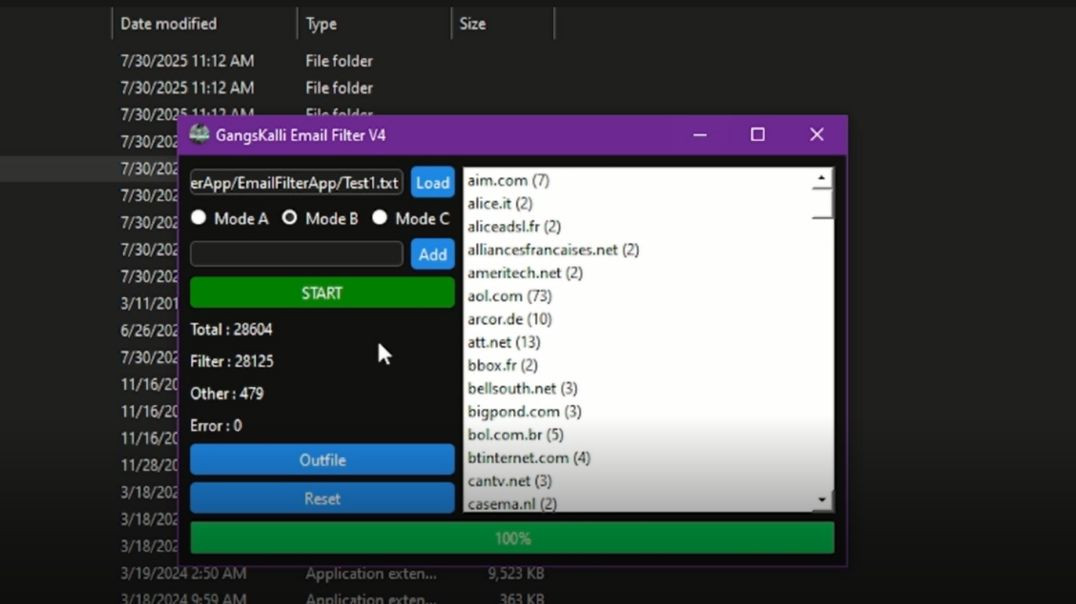This screenshot has width=1076, height=604.
Task: Select the Mode B radio button
Action: 290,218
